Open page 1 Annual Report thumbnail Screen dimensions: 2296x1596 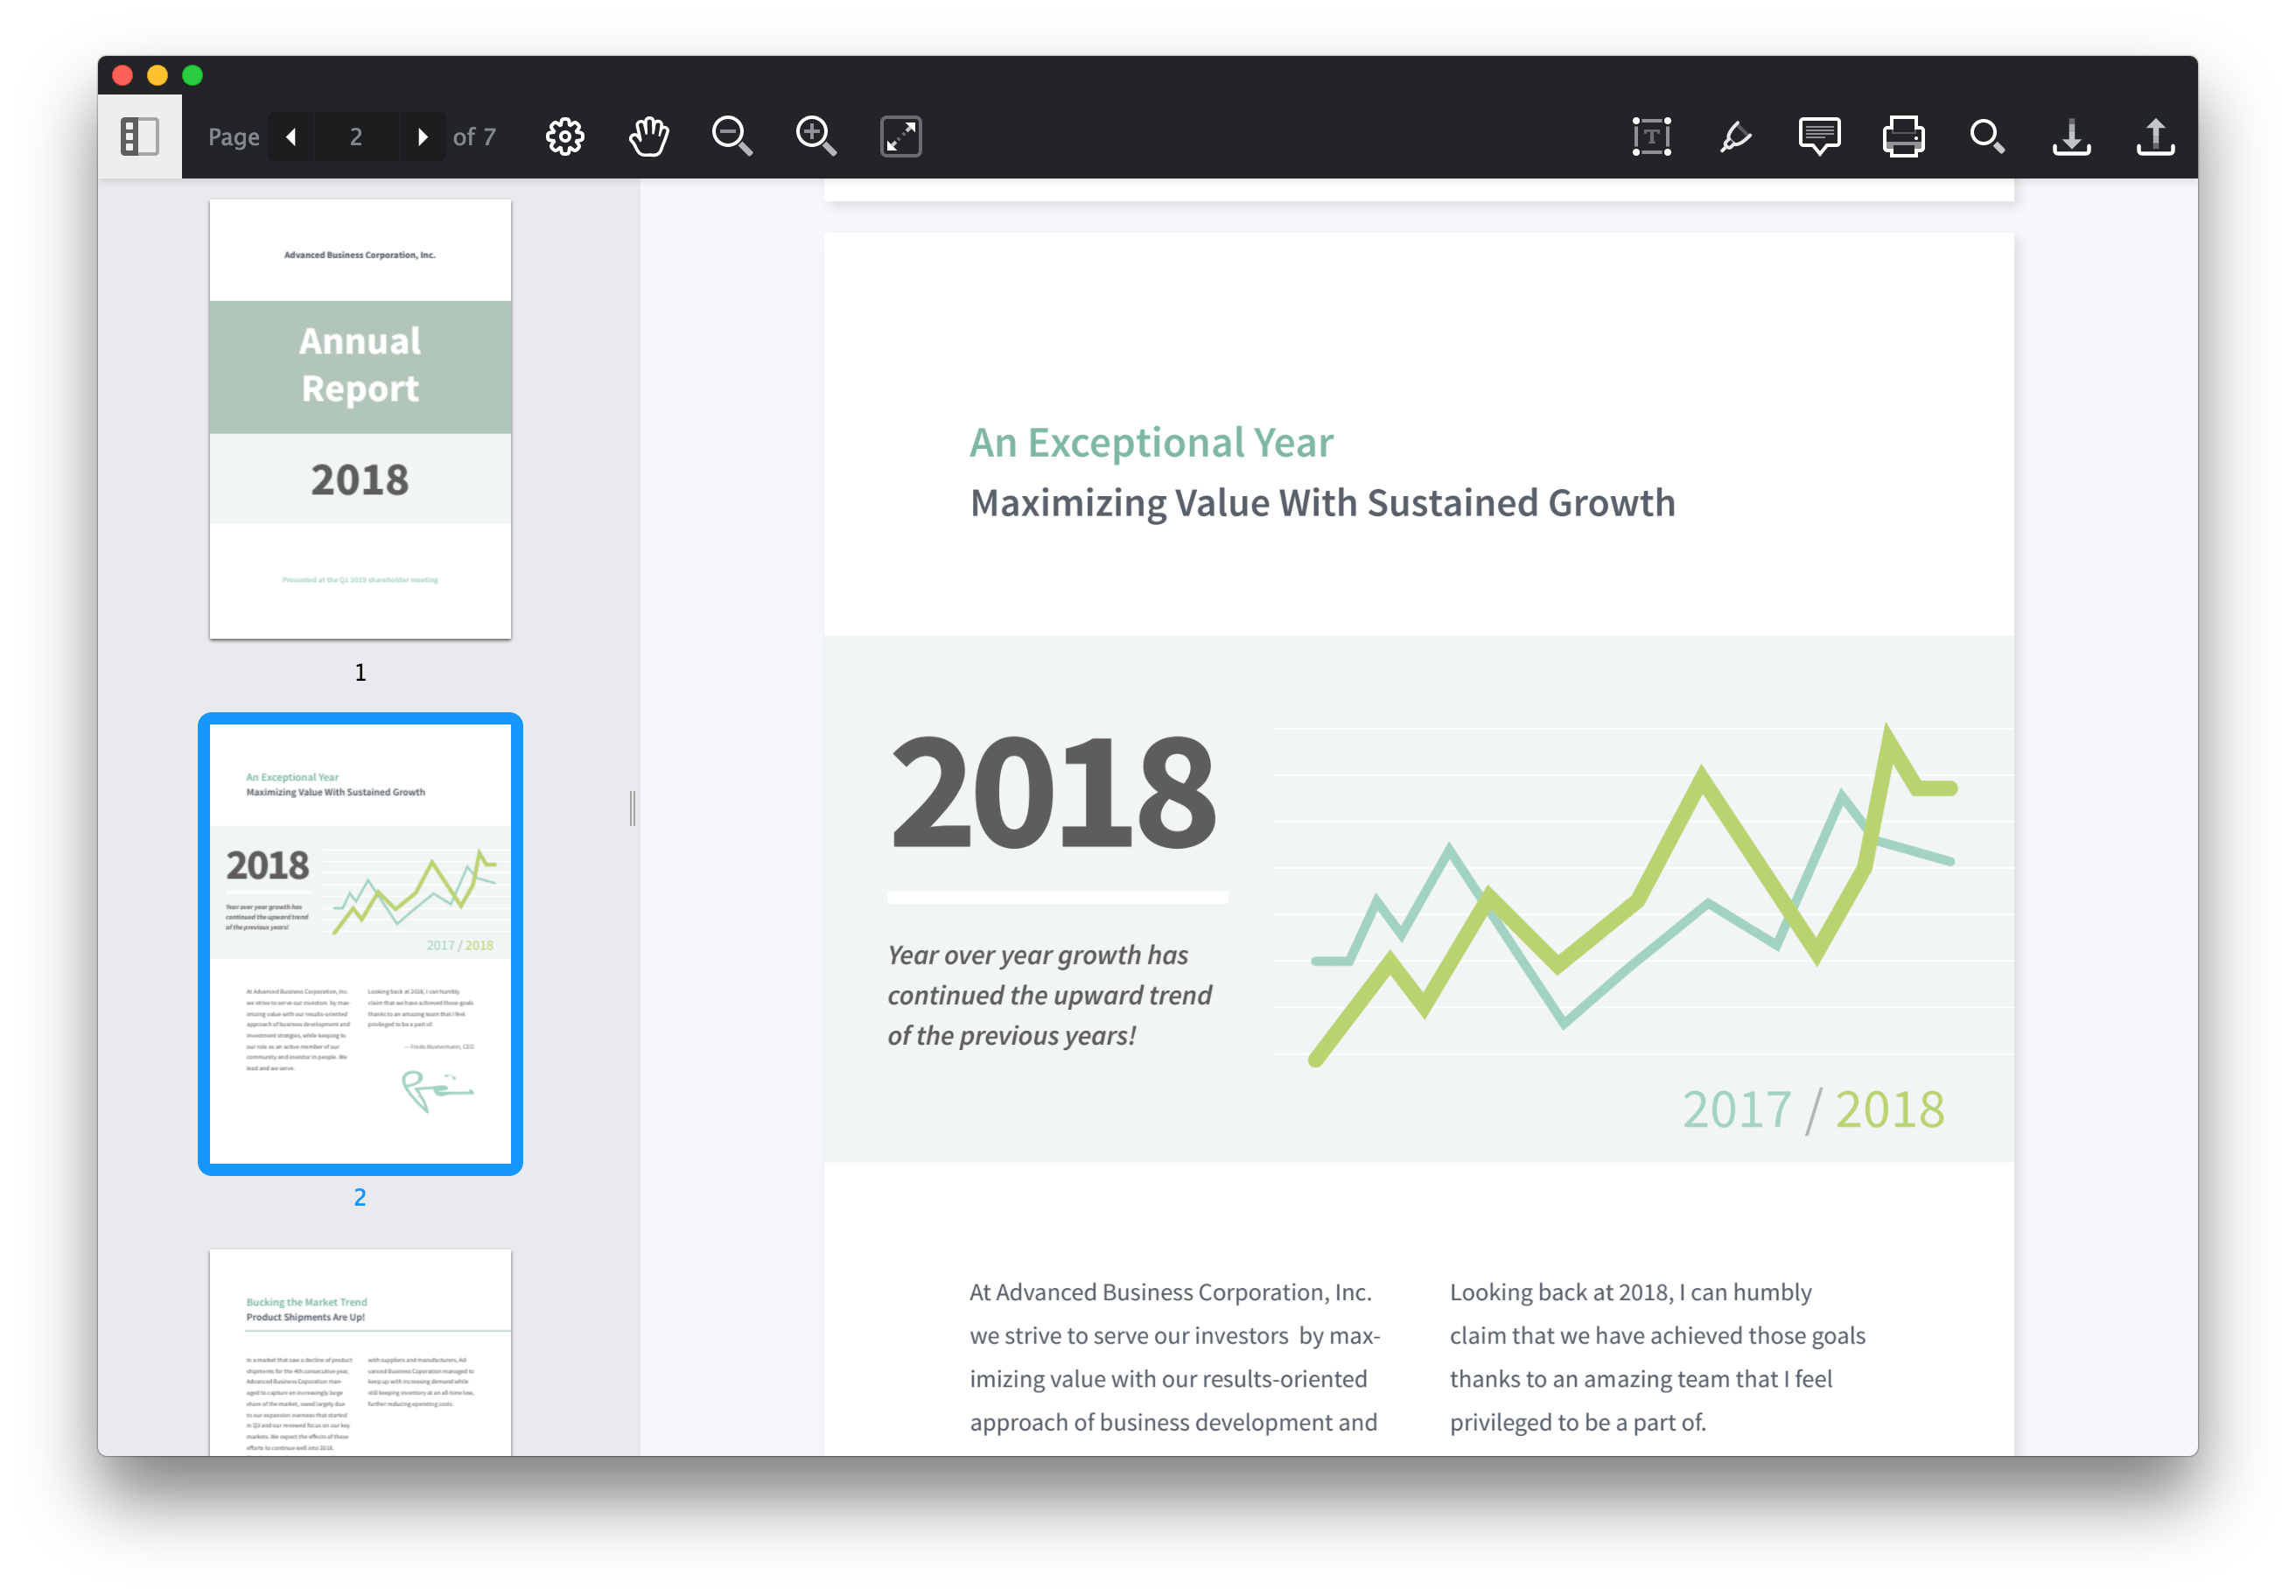point(360,419)
